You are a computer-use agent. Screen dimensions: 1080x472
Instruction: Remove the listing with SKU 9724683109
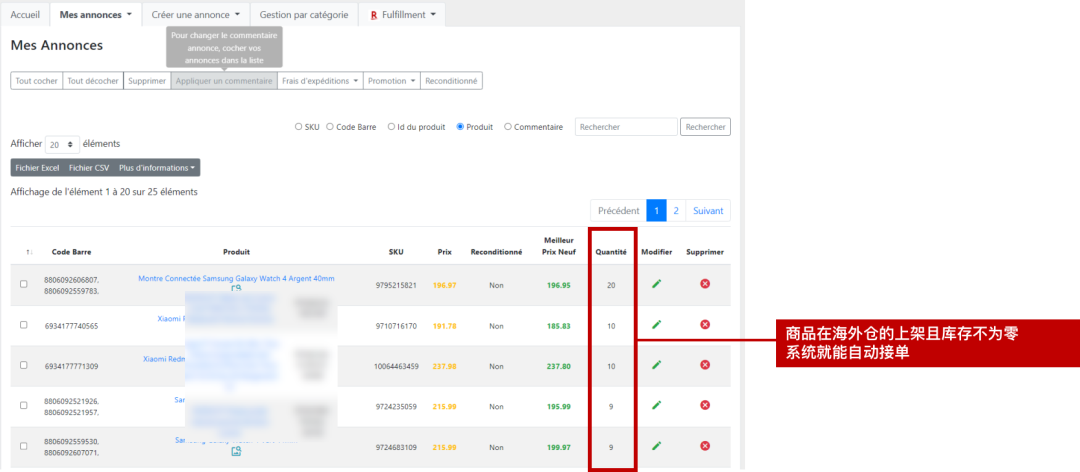point(705,446)
